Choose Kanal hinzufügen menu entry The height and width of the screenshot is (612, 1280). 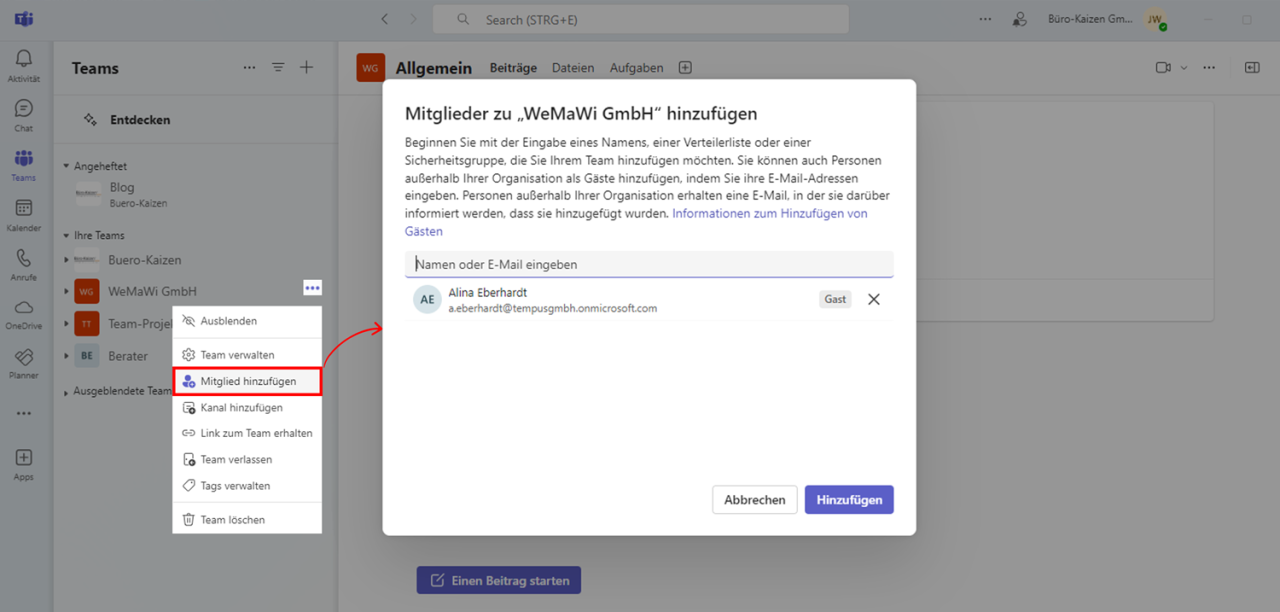(x=247, y=407)
